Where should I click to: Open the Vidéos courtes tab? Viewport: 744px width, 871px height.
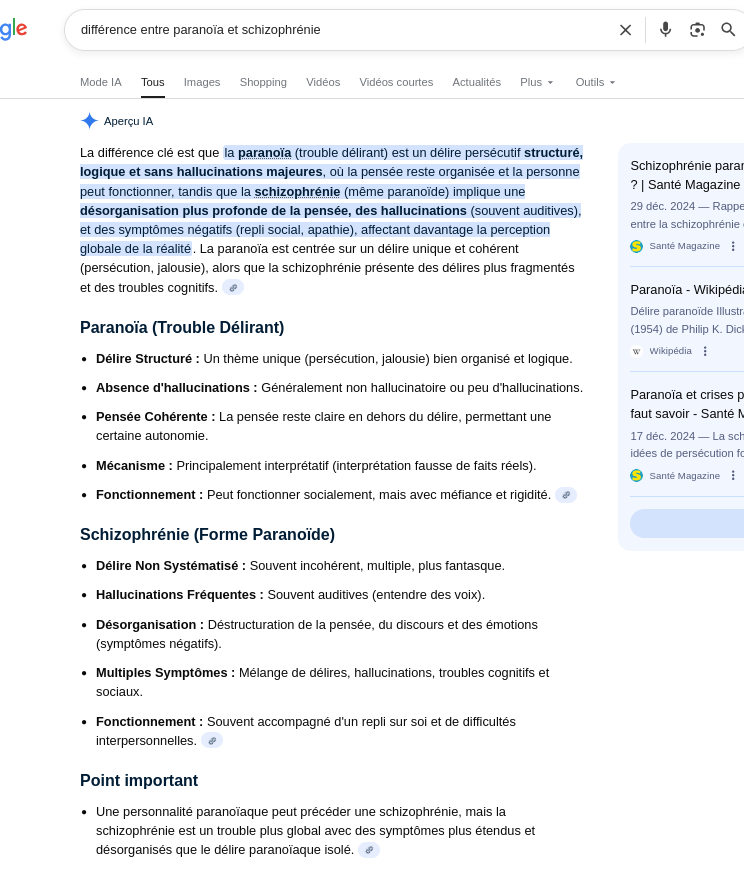pyautogui.click(x=396, y=82)
